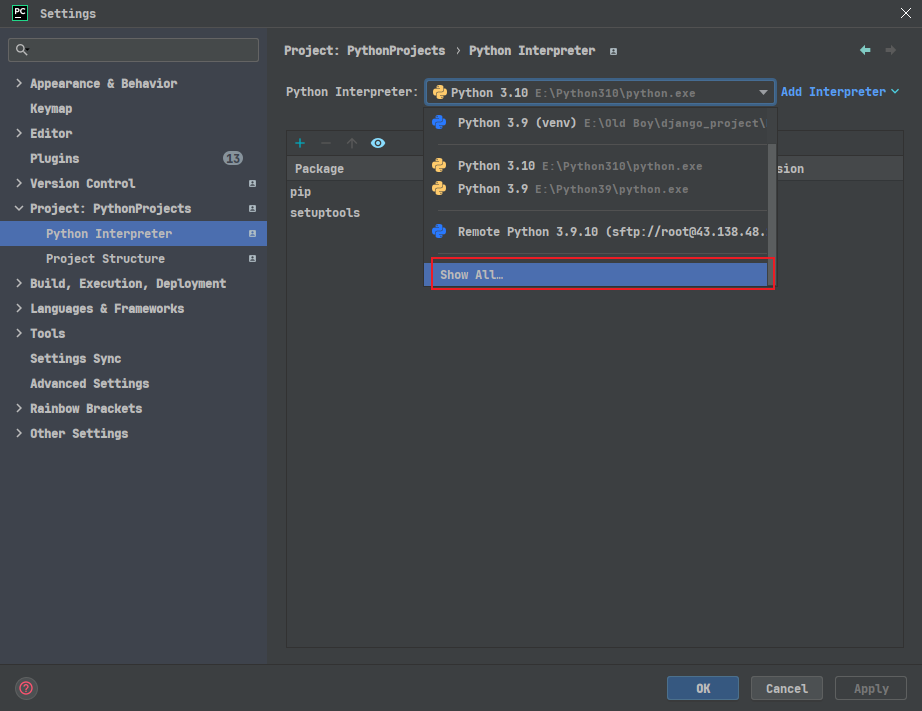This screenshot has width=922, height=711.
Task: Expand the Appearance & Behavior section
Action: (x=19, y=84)
